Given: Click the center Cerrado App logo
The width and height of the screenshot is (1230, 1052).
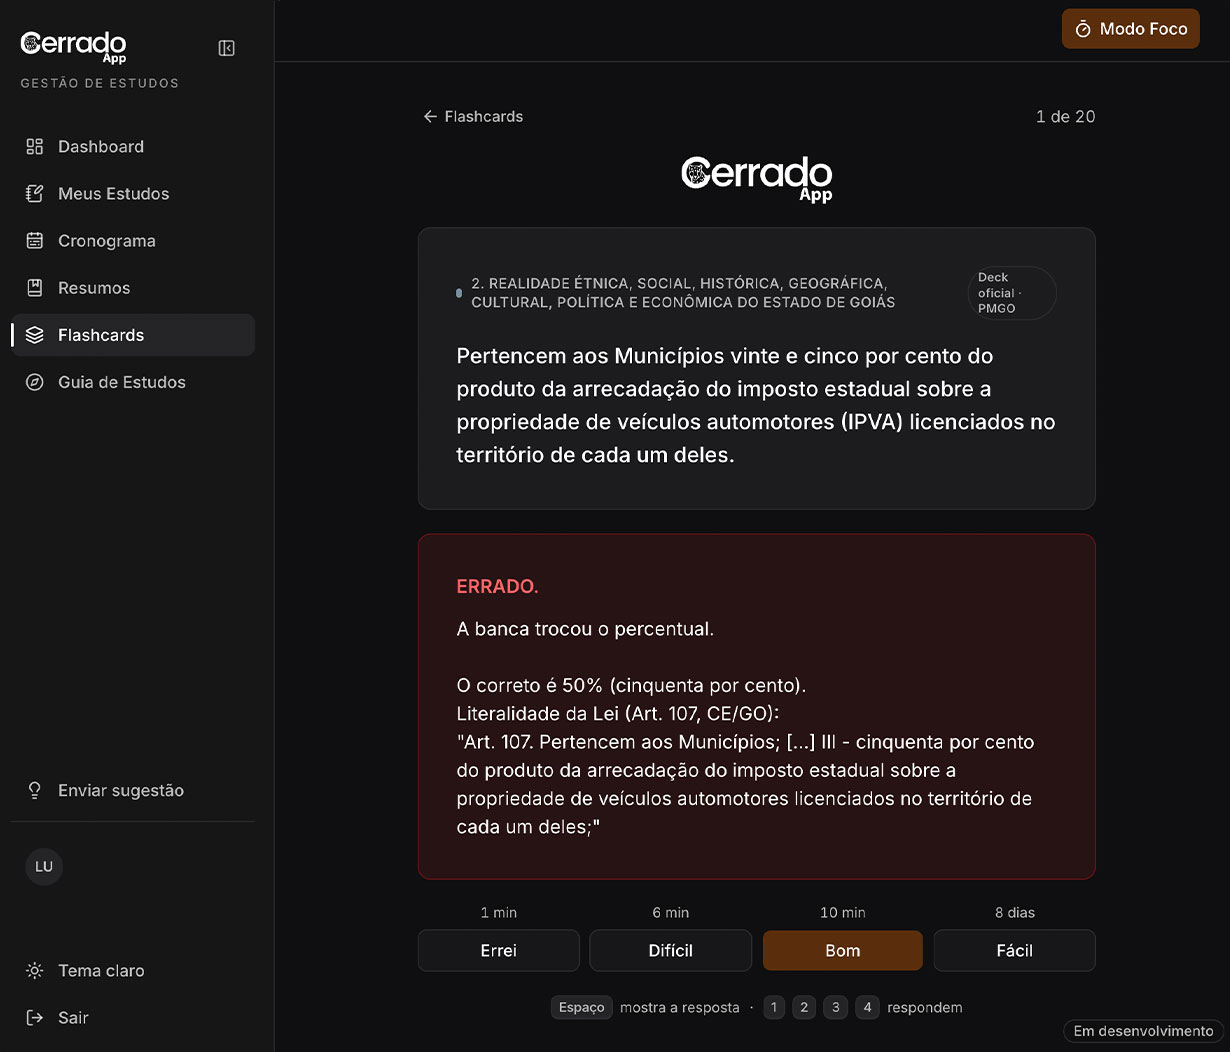Looking at the screenshot, I should click(x=757, y=179).
